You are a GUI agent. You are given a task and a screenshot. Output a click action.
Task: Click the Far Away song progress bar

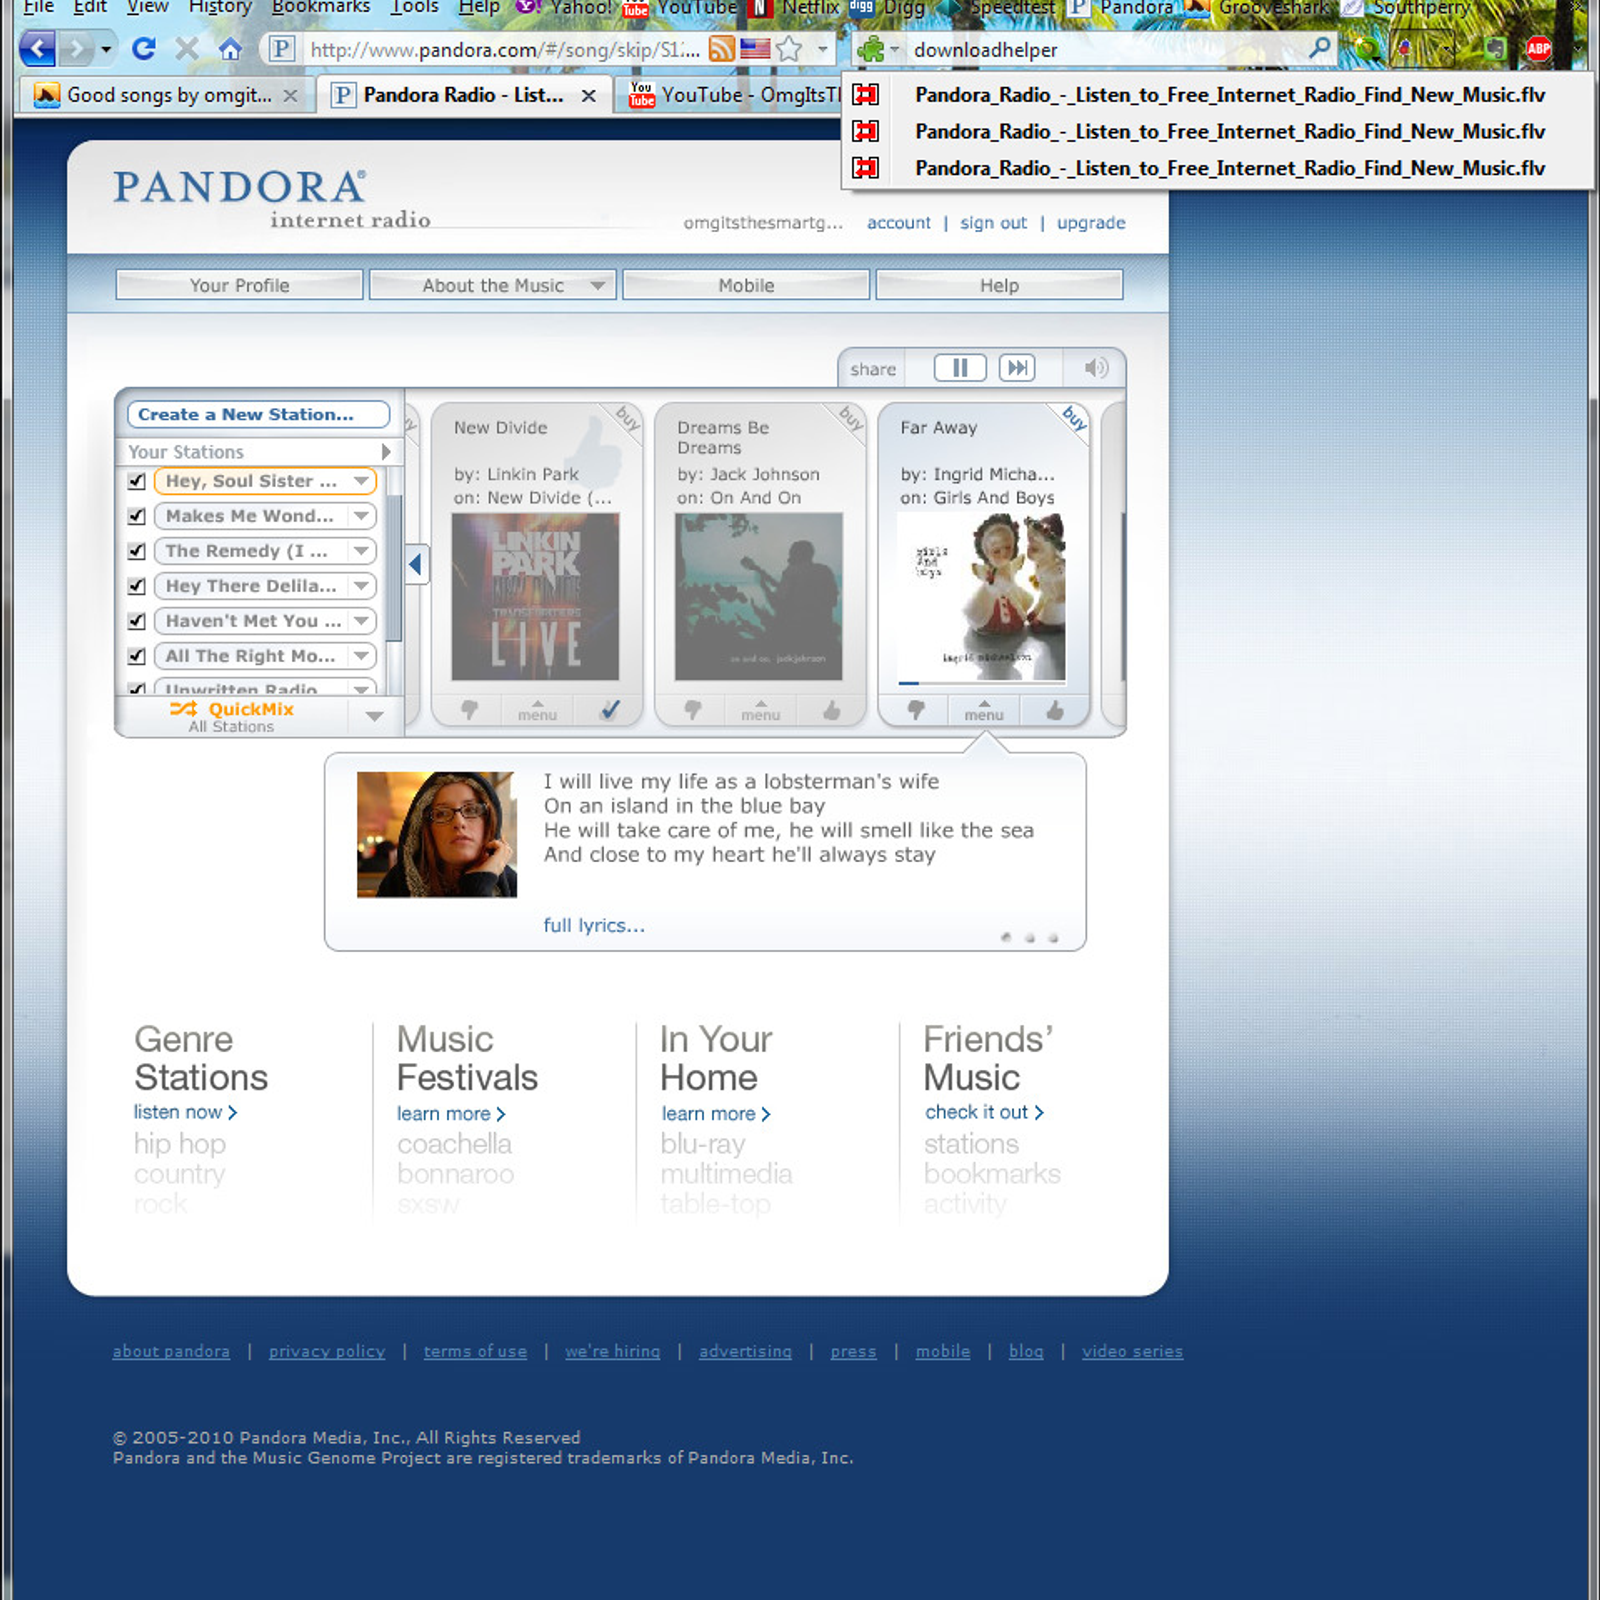(981, 683)
